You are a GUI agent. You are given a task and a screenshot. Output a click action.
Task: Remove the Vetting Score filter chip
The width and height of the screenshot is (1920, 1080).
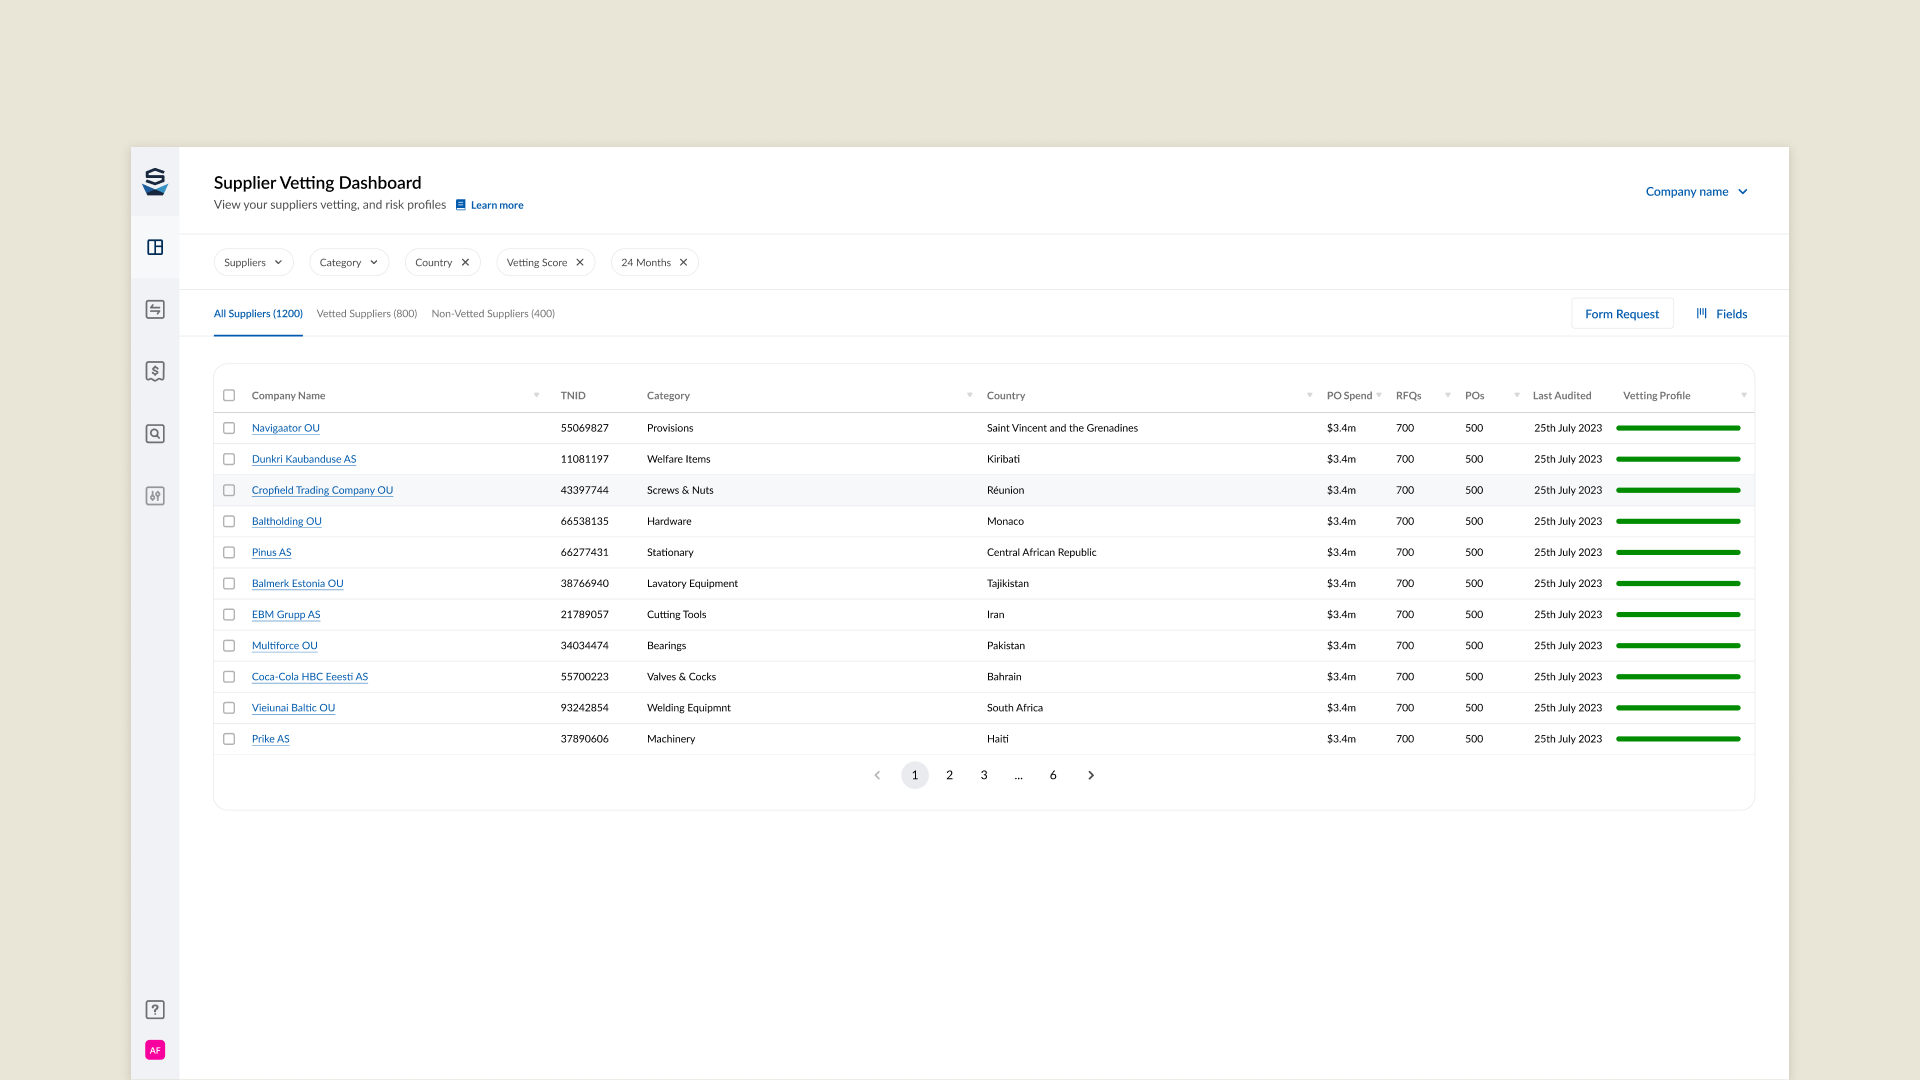click(x=580, y=263)
